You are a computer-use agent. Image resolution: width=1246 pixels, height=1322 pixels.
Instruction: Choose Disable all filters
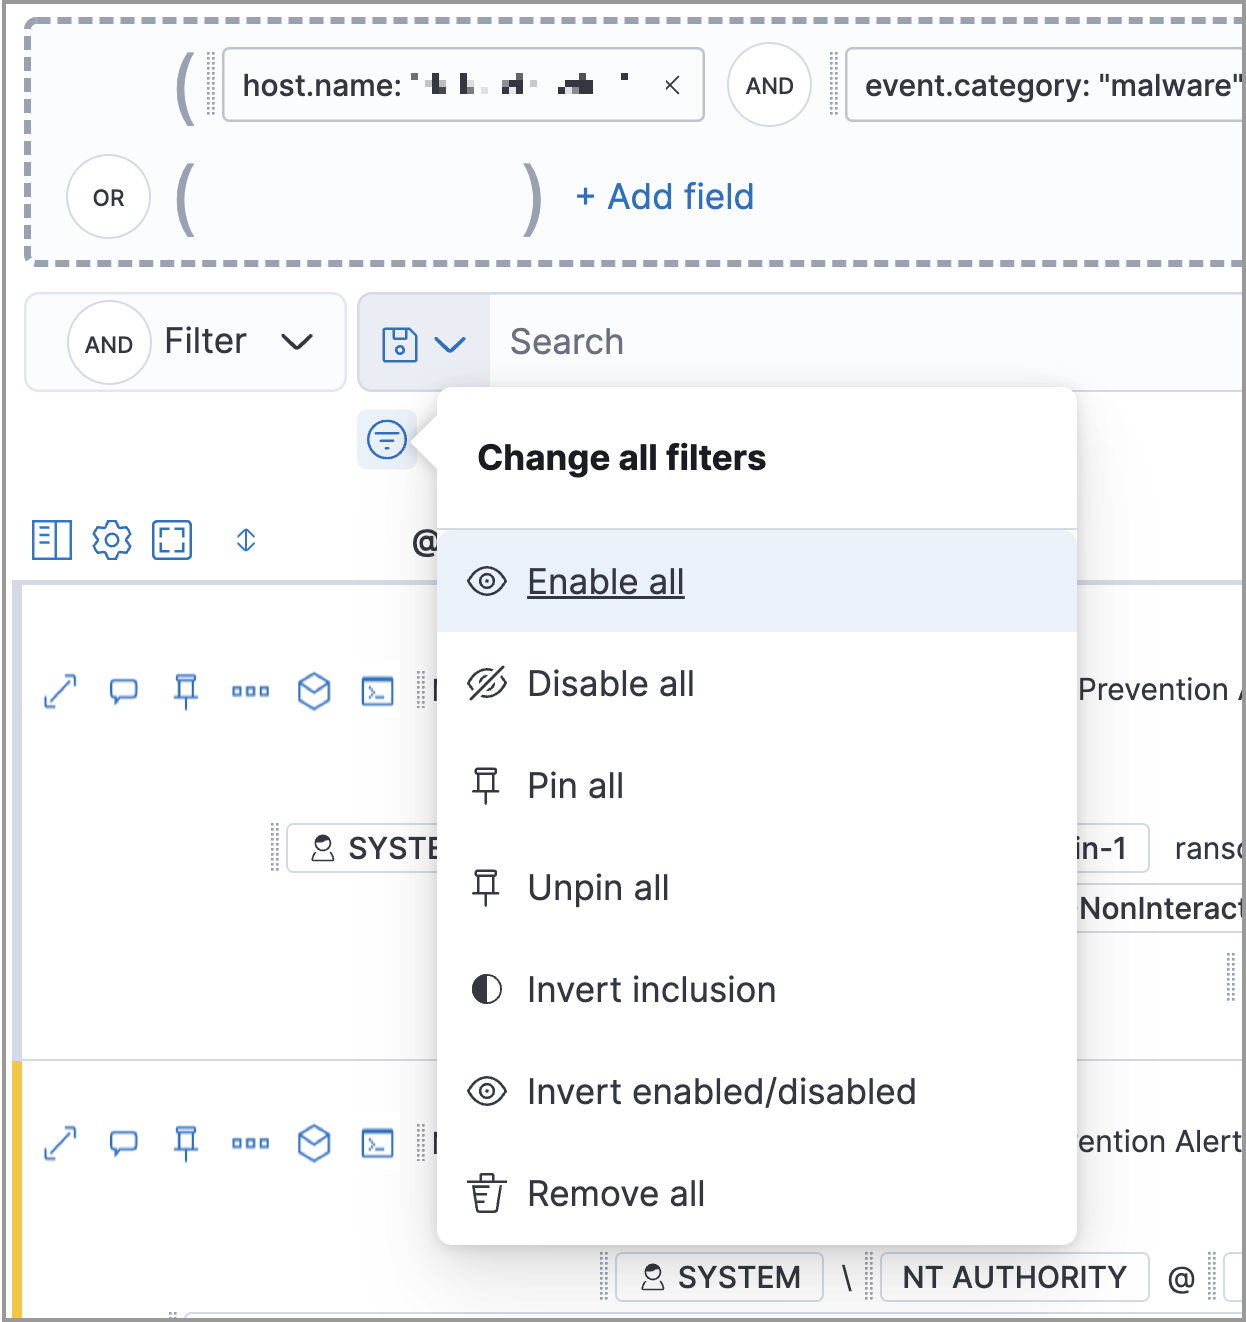tap(611, 684)
